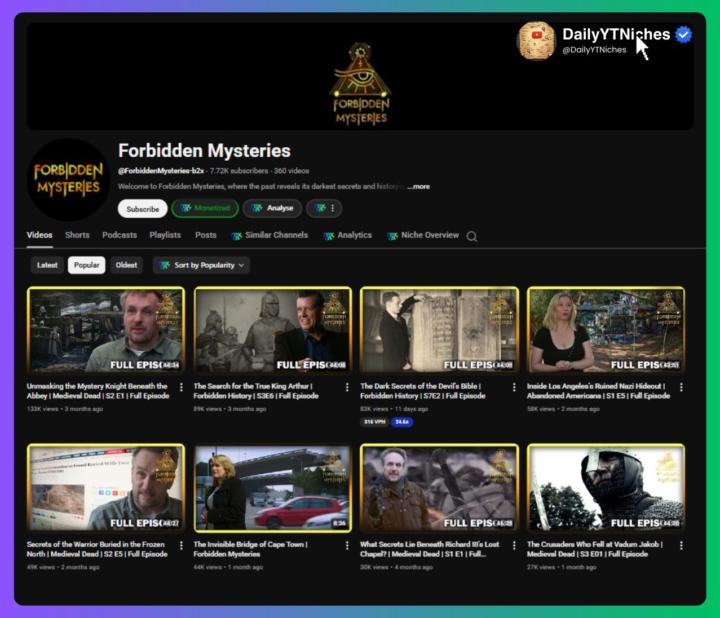Click the Analyse button
The height and width of the screenshot is (618, 720).
tap(272, 208)
